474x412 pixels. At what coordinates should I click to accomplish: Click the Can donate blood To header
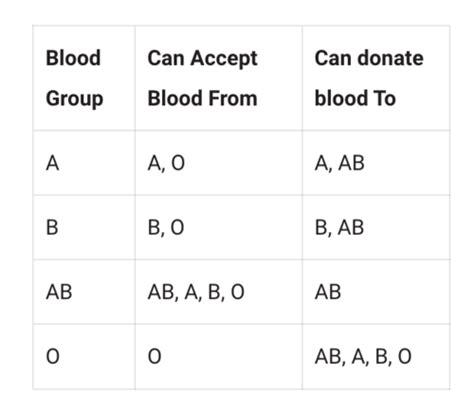click(376, 78)
